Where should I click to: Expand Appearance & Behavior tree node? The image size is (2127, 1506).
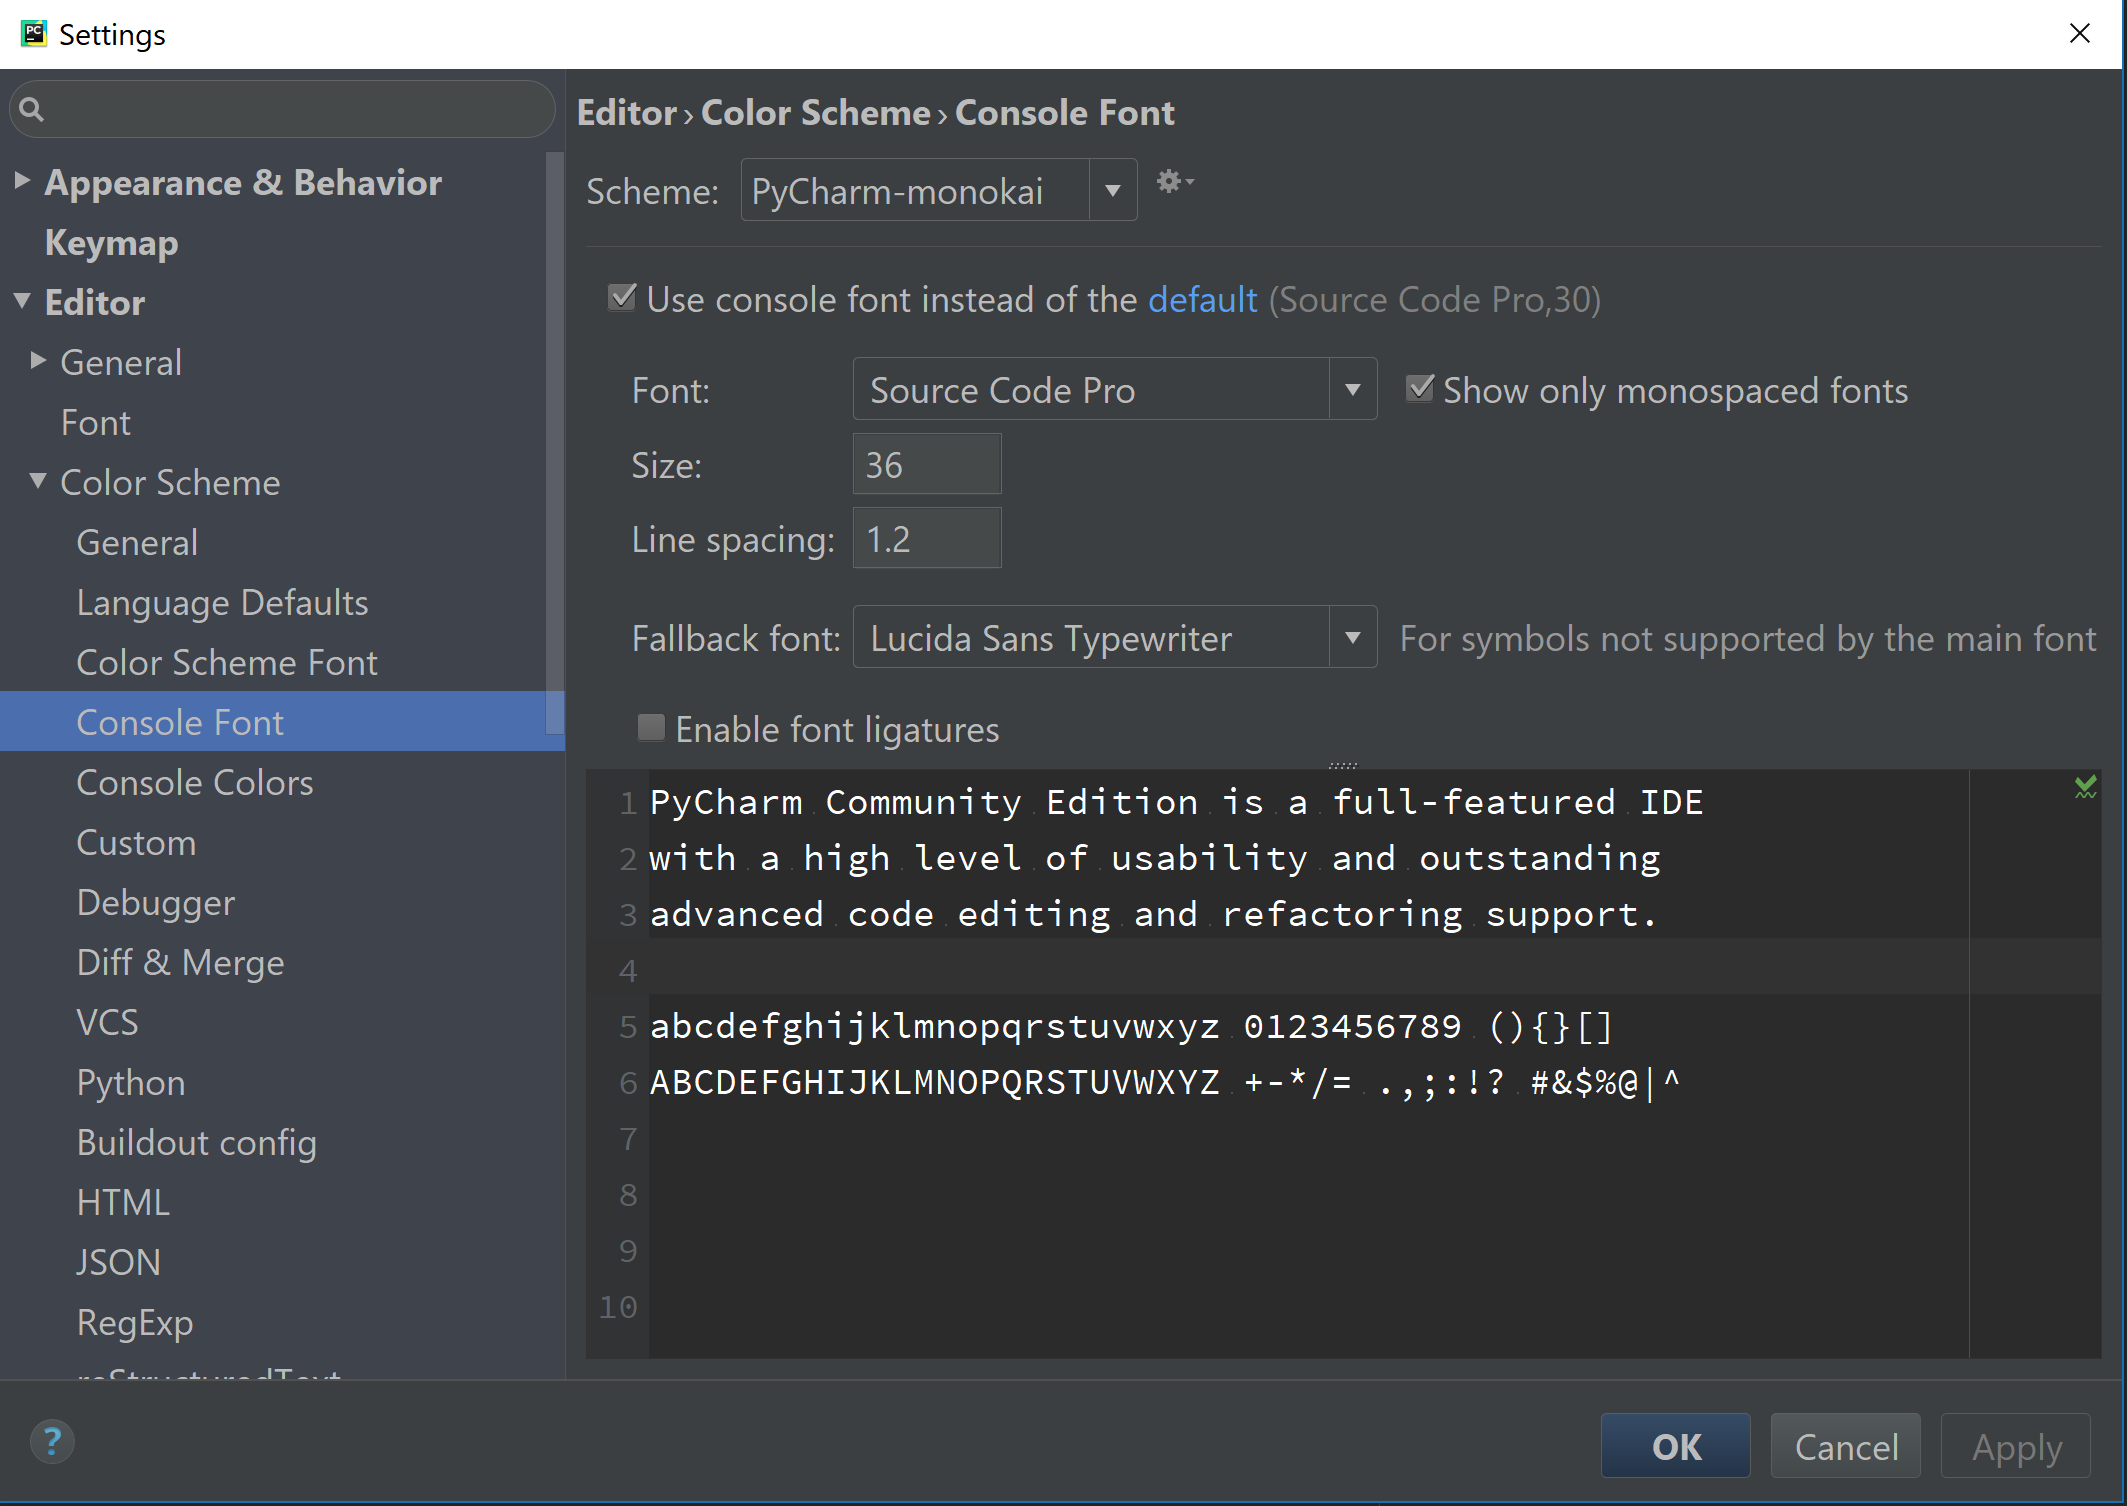22,181
